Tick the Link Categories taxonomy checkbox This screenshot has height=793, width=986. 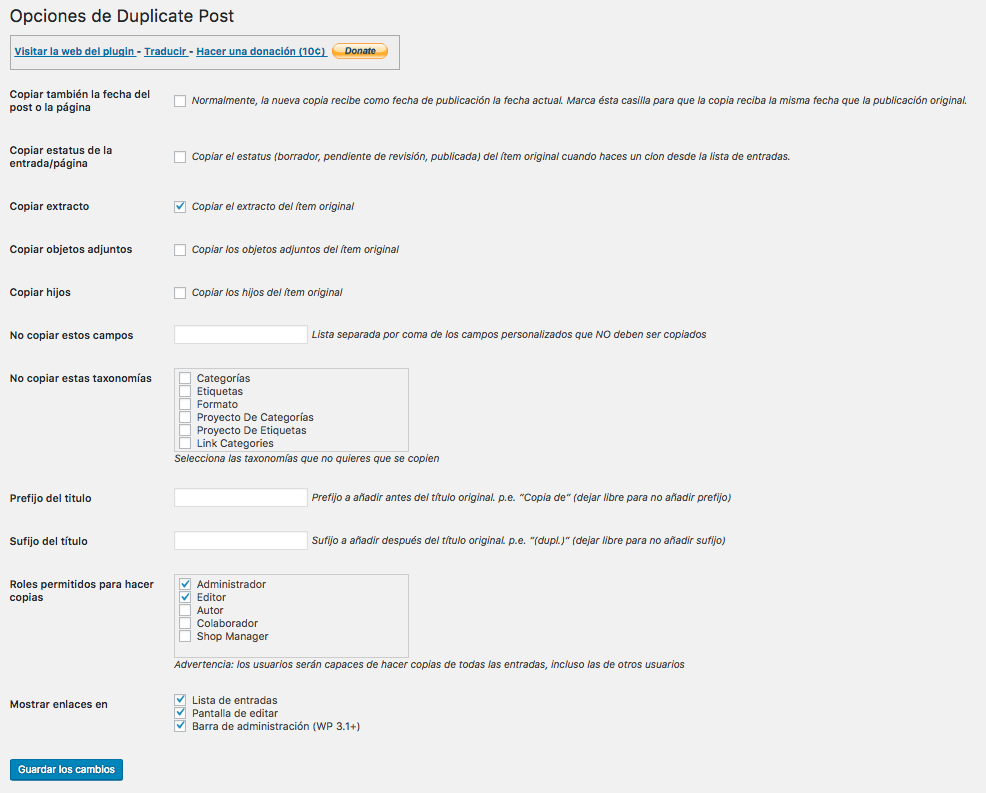(185, 443)
